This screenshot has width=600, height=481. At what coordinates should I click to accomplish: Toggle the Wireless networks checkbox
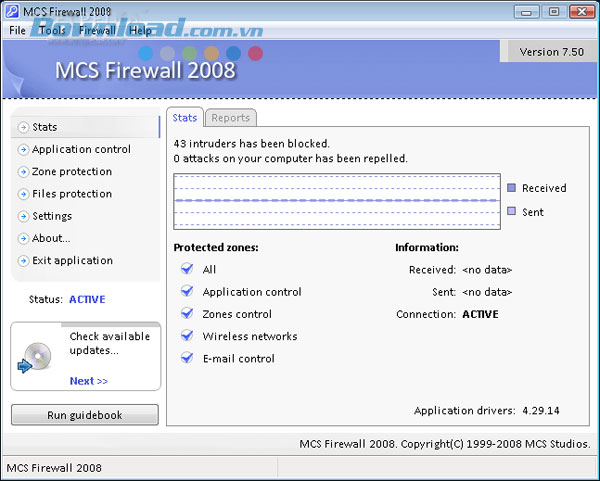click(186, 336)
